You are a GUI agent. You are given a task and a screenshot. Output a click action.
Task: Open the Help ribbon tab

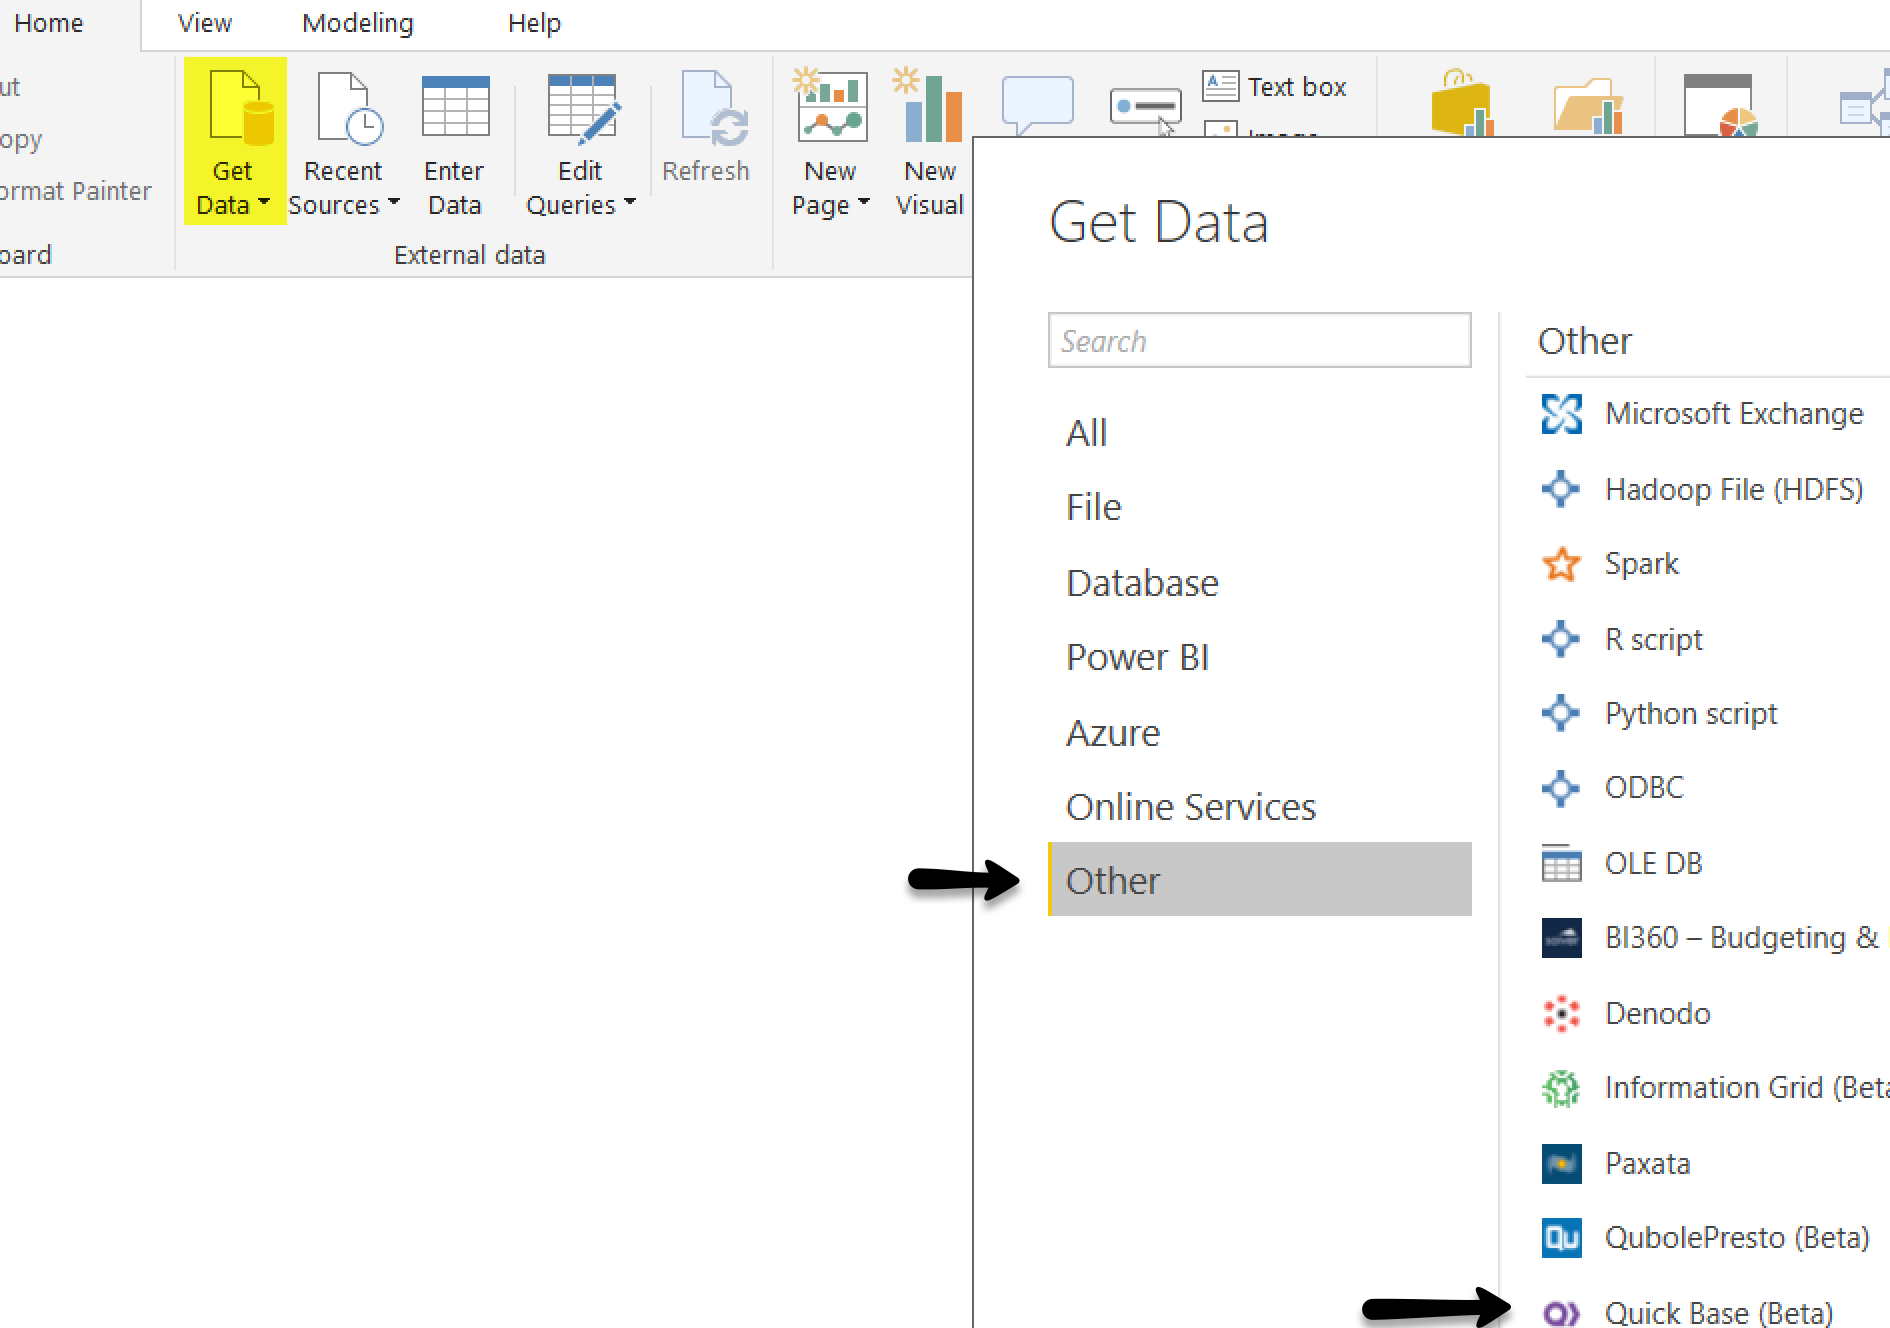[x=534, y=23]
